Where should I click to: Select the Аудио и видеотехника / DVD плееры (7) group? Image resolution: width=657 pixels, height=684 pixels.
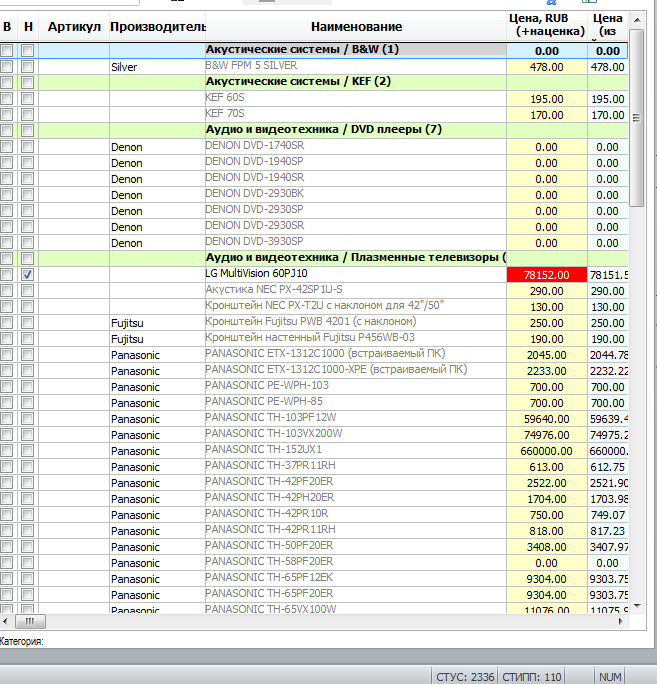click(356, 130)
